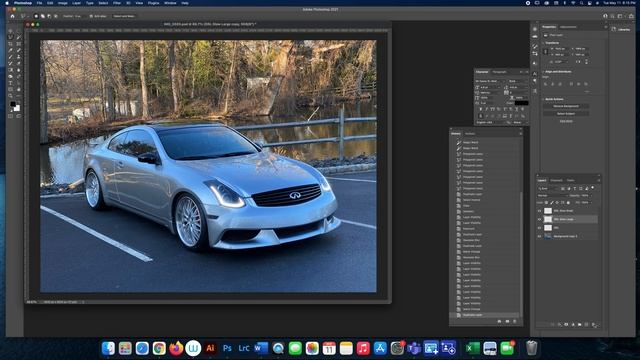The height and width of the screenshot is (360, 640).
Task: Select the Eyedropper tool
Action: point(10,50)
